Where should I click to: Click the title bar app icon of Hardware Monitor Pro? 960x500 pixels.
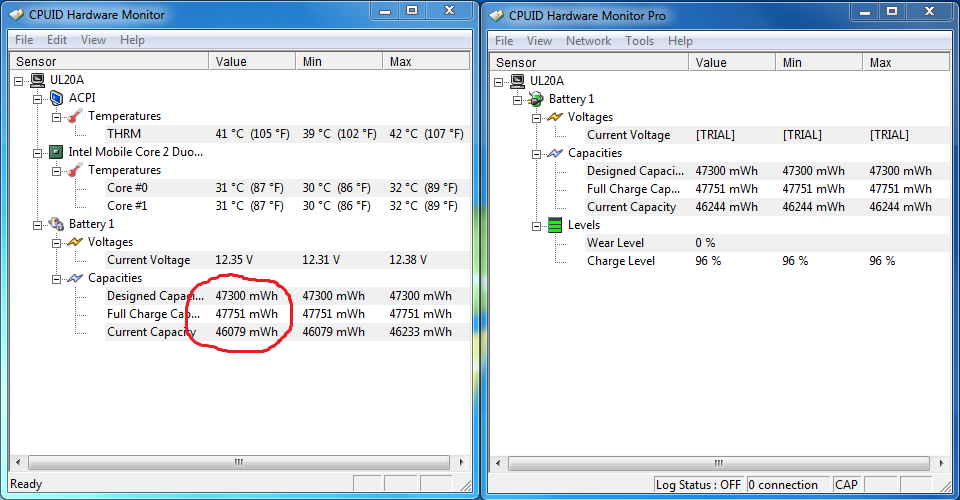[497, 16]
